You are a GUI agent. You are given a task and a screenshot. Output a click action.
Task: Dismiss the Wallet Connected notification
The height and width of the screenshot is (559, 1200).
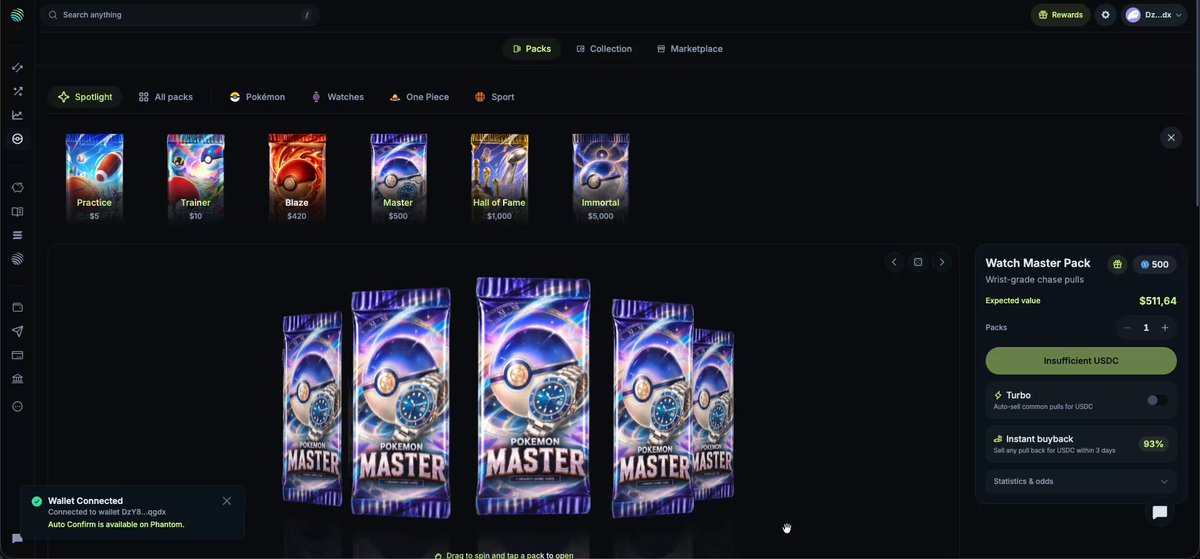[227, 501]
